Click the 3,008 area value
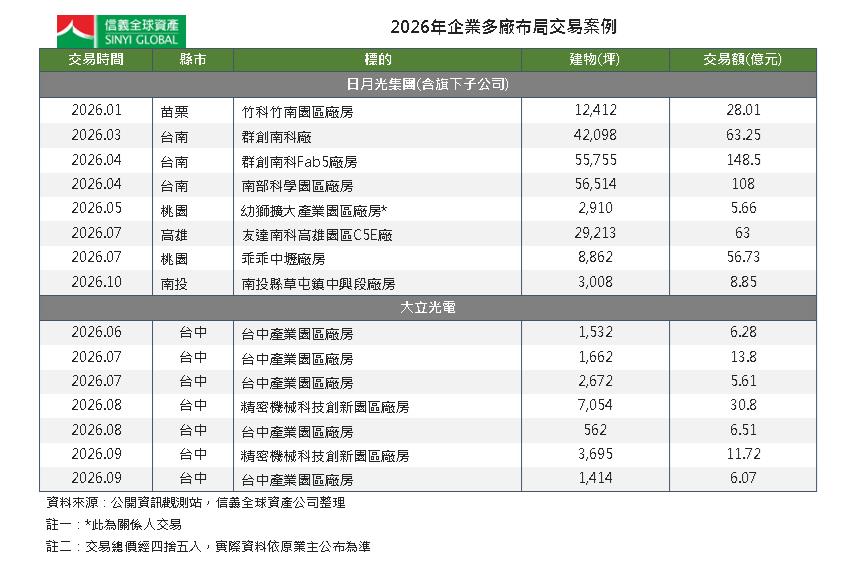The width and height of the screenshot is (860, 567). (x=596, y=282)
